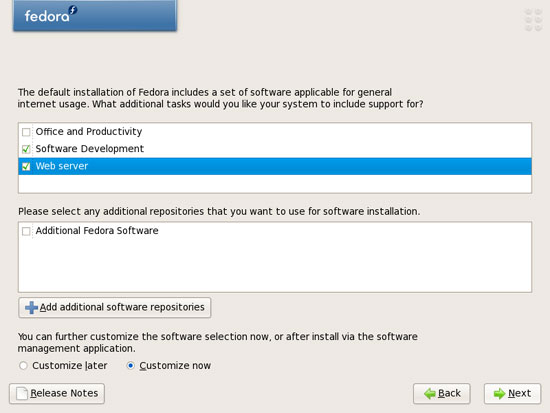The height and width of the screenshot is (413, 550).
Task: Select the Customize now radio button
Action: point(130,366)
